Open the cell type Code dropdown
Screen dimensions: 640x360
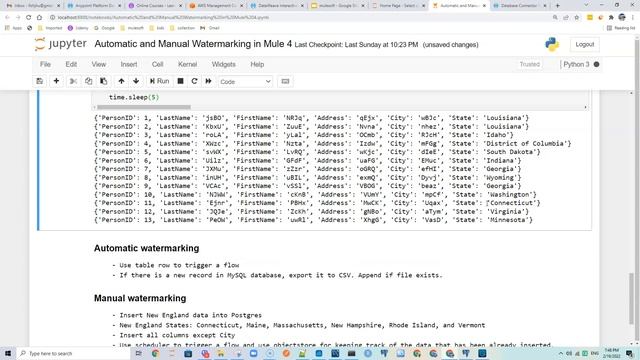pyautogui.click(x=245, y=82)
